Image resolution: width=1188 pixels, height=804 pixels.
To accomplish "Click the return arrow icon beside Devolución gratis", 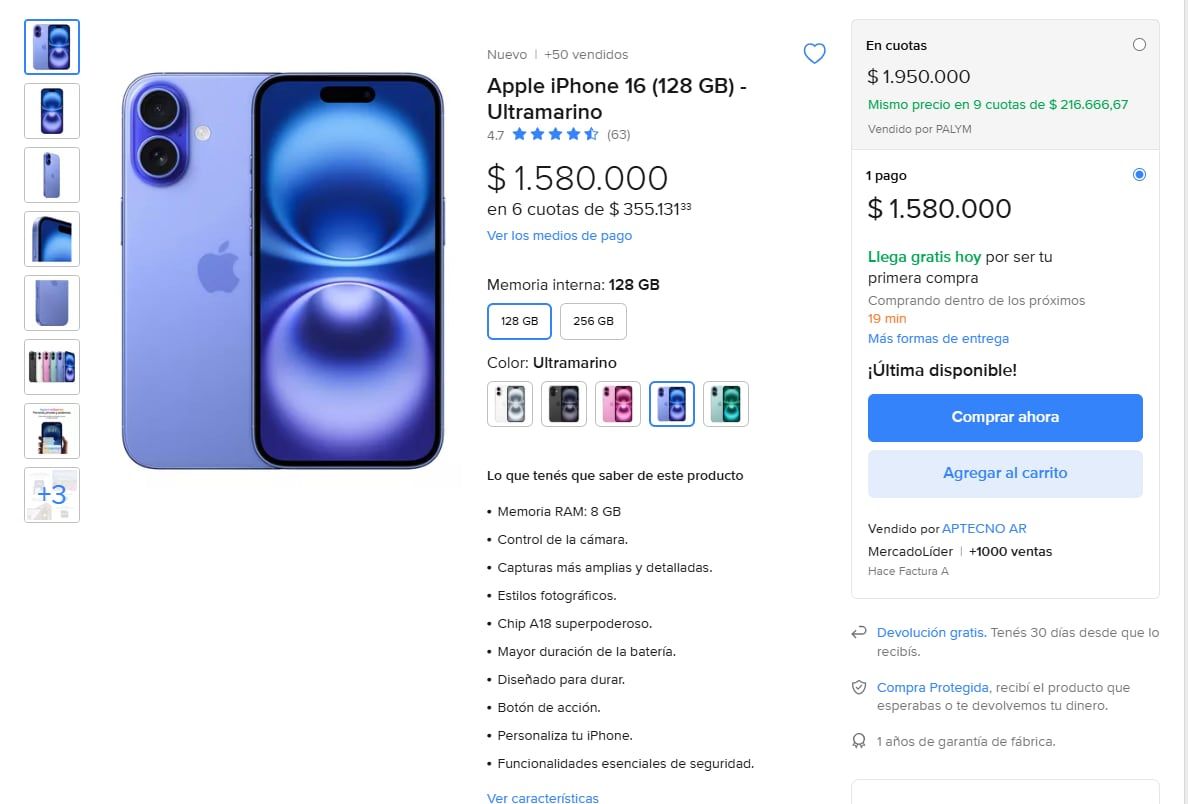I will [x=858, y=632].
